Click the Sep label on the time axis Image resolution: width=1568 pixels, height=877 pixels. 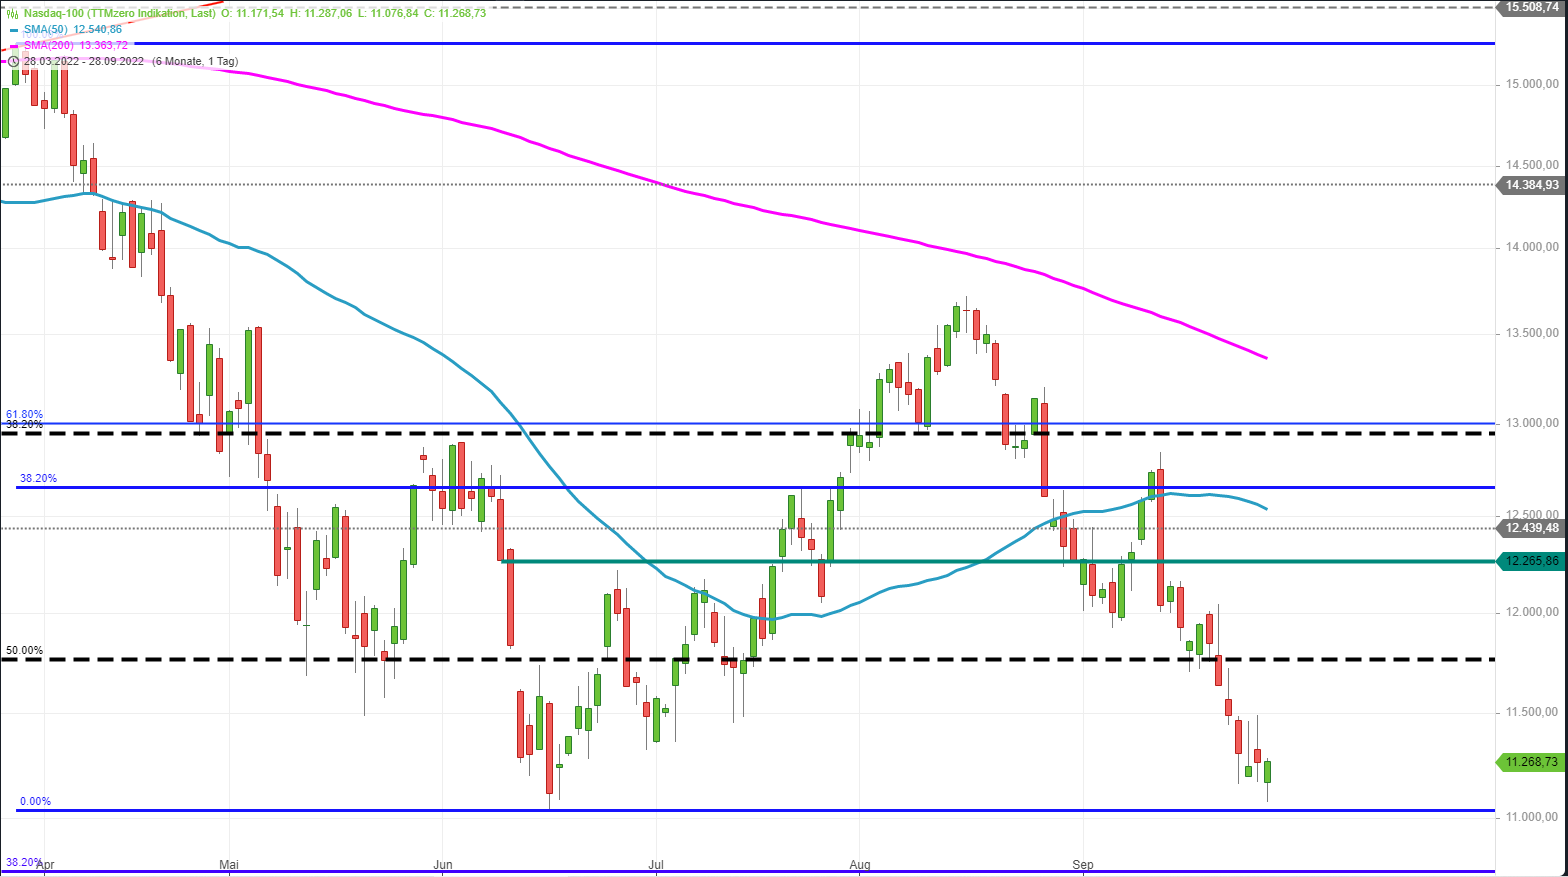click(x=1083, y=864)
